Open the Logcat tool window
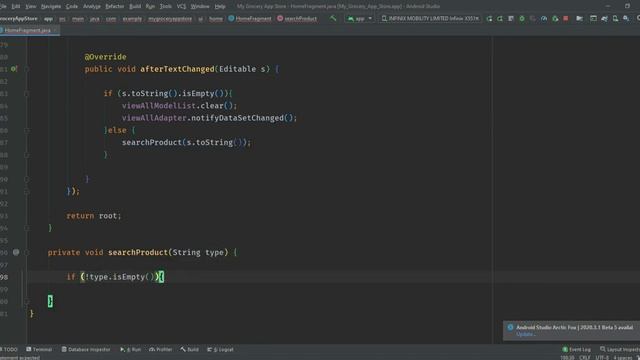This screenshot has width=640, height=360. [x=220, y=349]
